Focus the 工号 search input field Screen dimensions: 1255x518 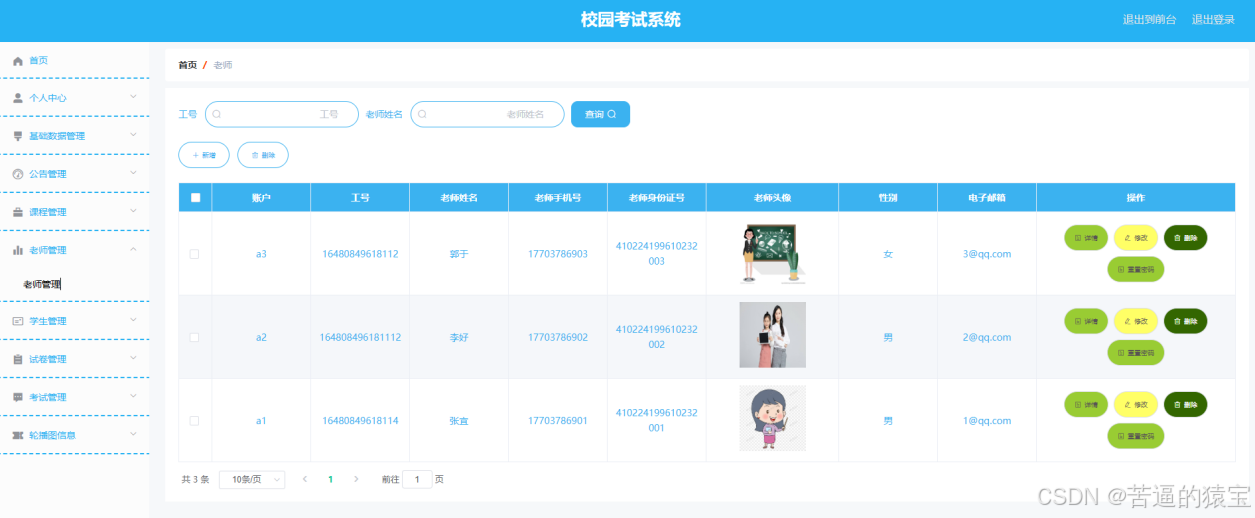pos(282,114)
